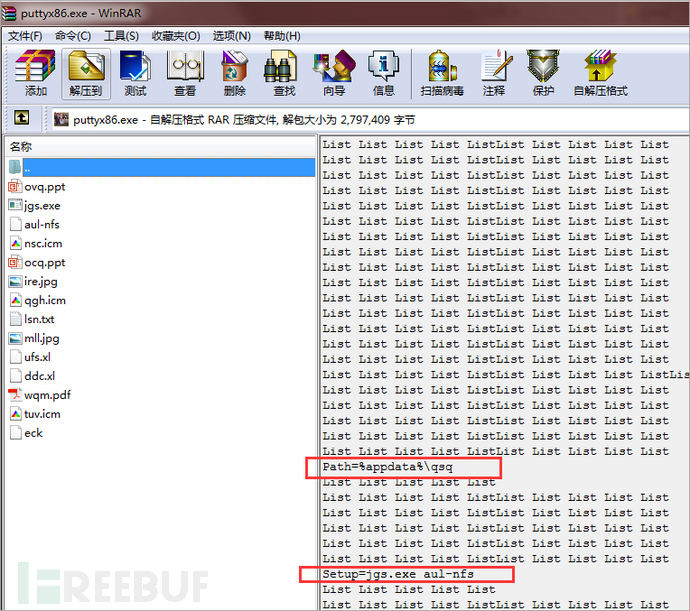
Task: Click the 查找 (Find) binoculars icon
Action: pyautogui.click(x=281, y=66)
